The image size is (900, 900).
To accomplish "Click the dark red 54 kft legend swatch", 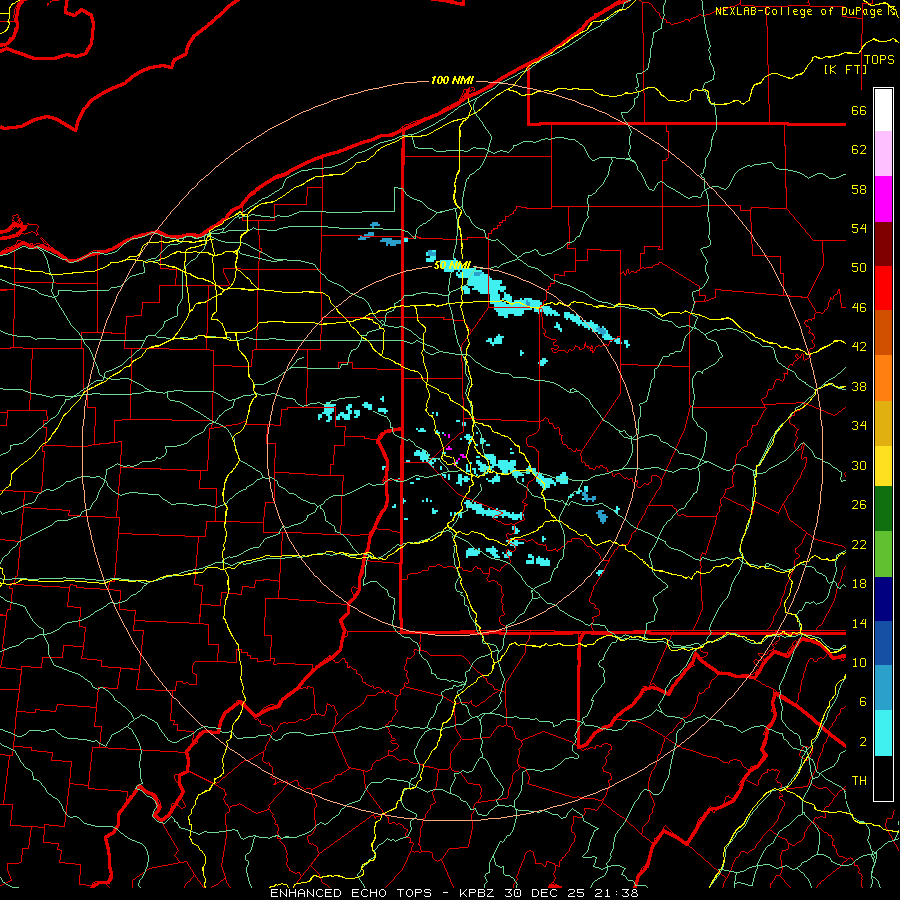I will pyautogui.click(x=883, y=243).
